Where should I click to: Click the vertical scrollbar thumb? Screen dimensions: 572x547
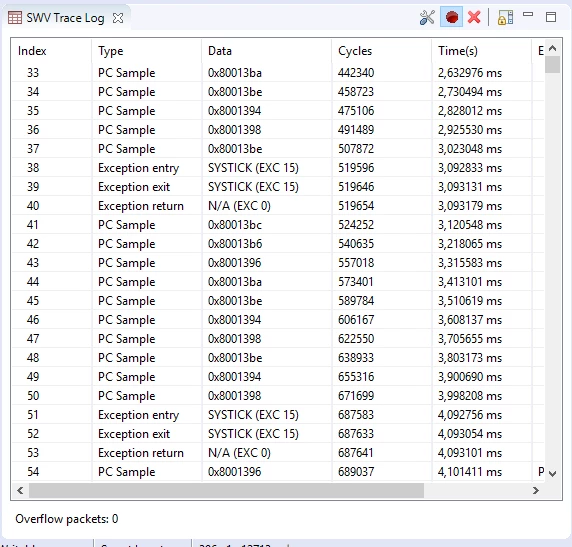(552, 65)
